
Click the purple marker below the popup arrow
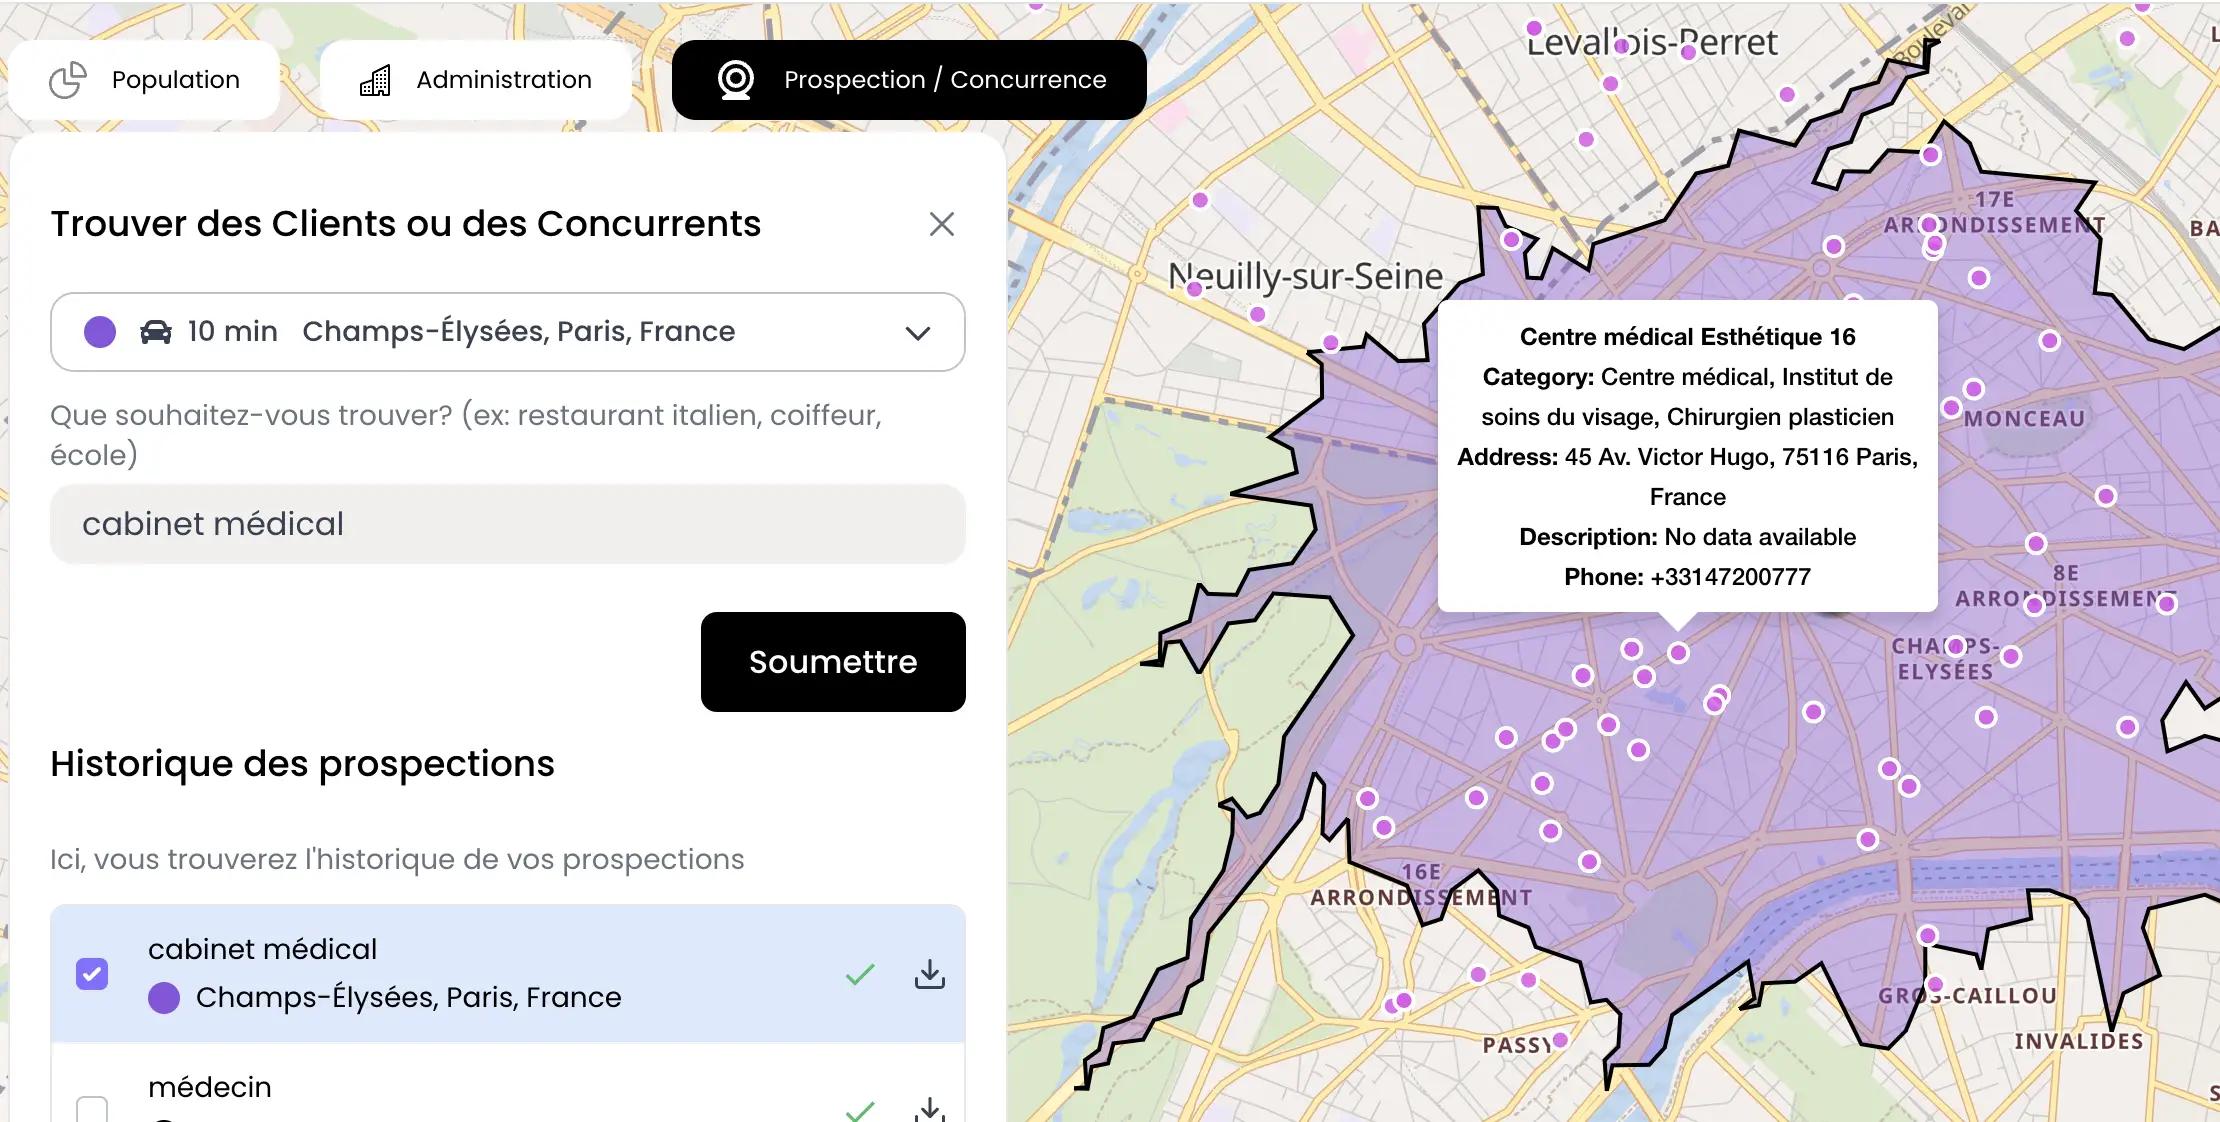1678,653
